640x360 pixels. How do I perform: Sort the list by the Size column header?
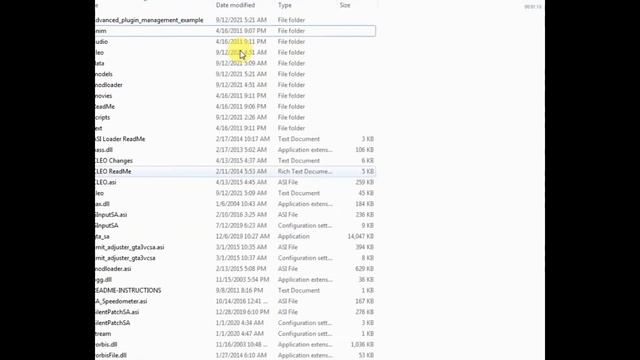345,5
